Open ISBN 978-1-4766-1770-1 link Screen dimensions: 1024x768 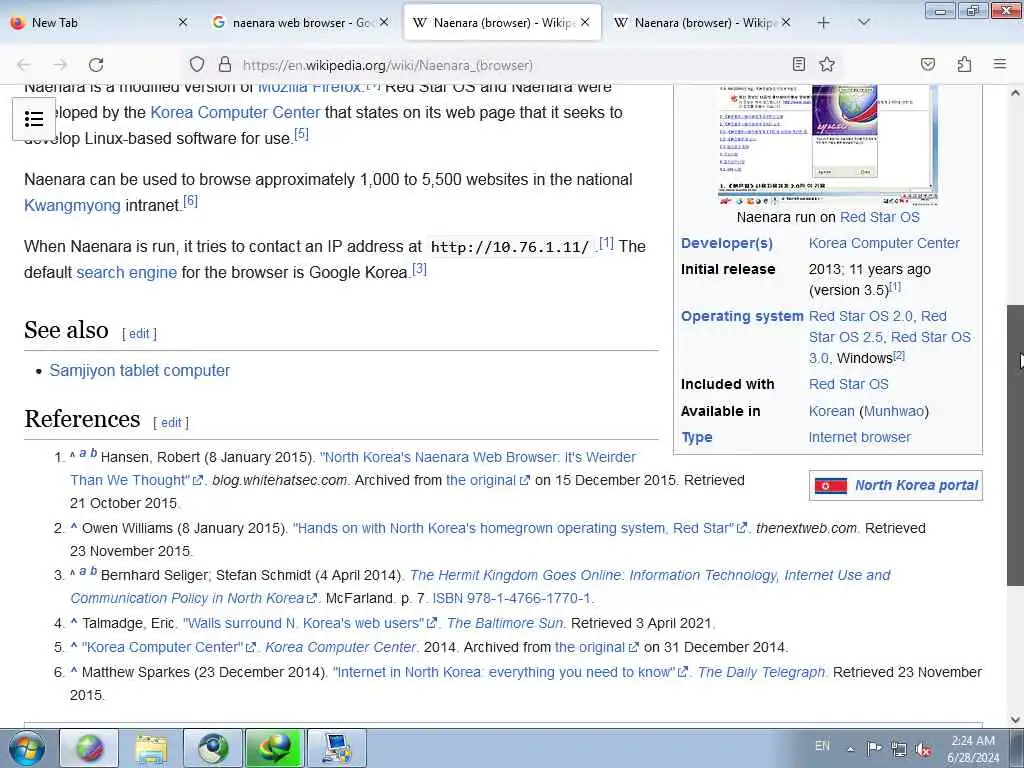(x=511, y=598)
